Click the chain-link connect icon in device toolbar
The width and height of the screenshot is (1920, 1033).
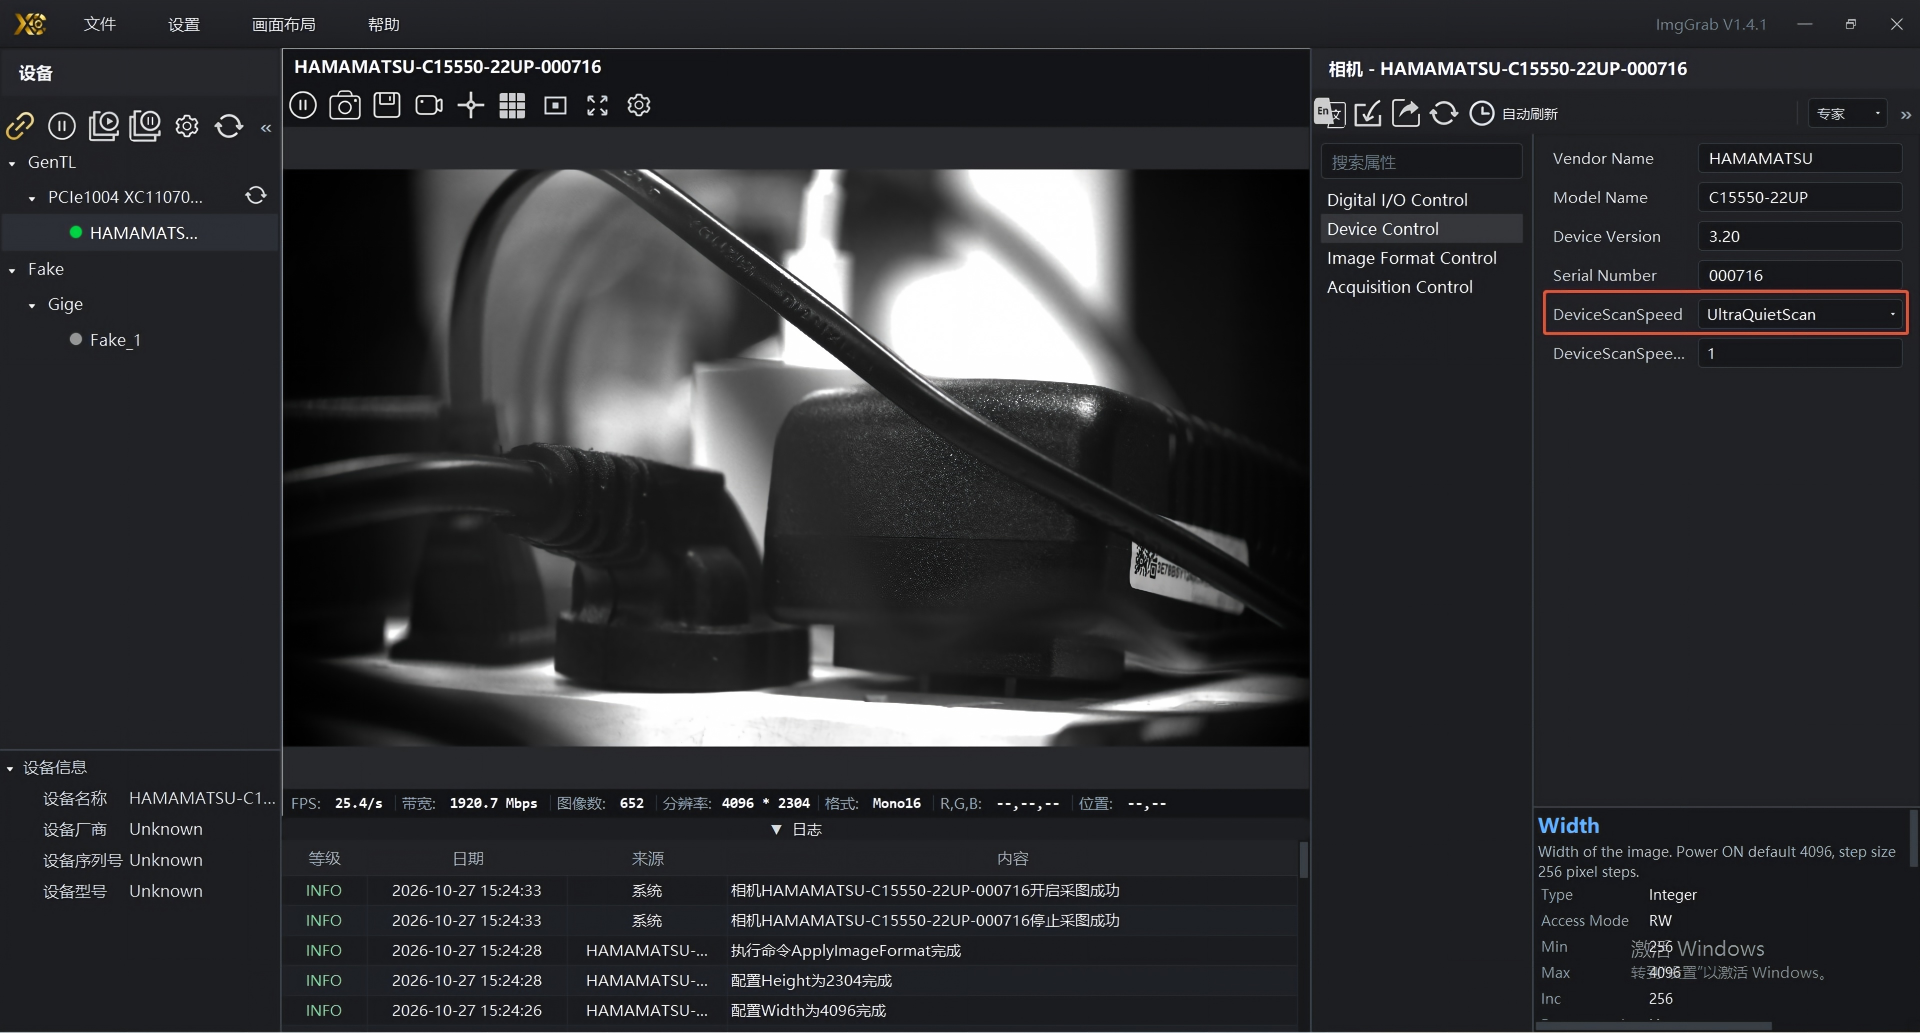[20, 126]
